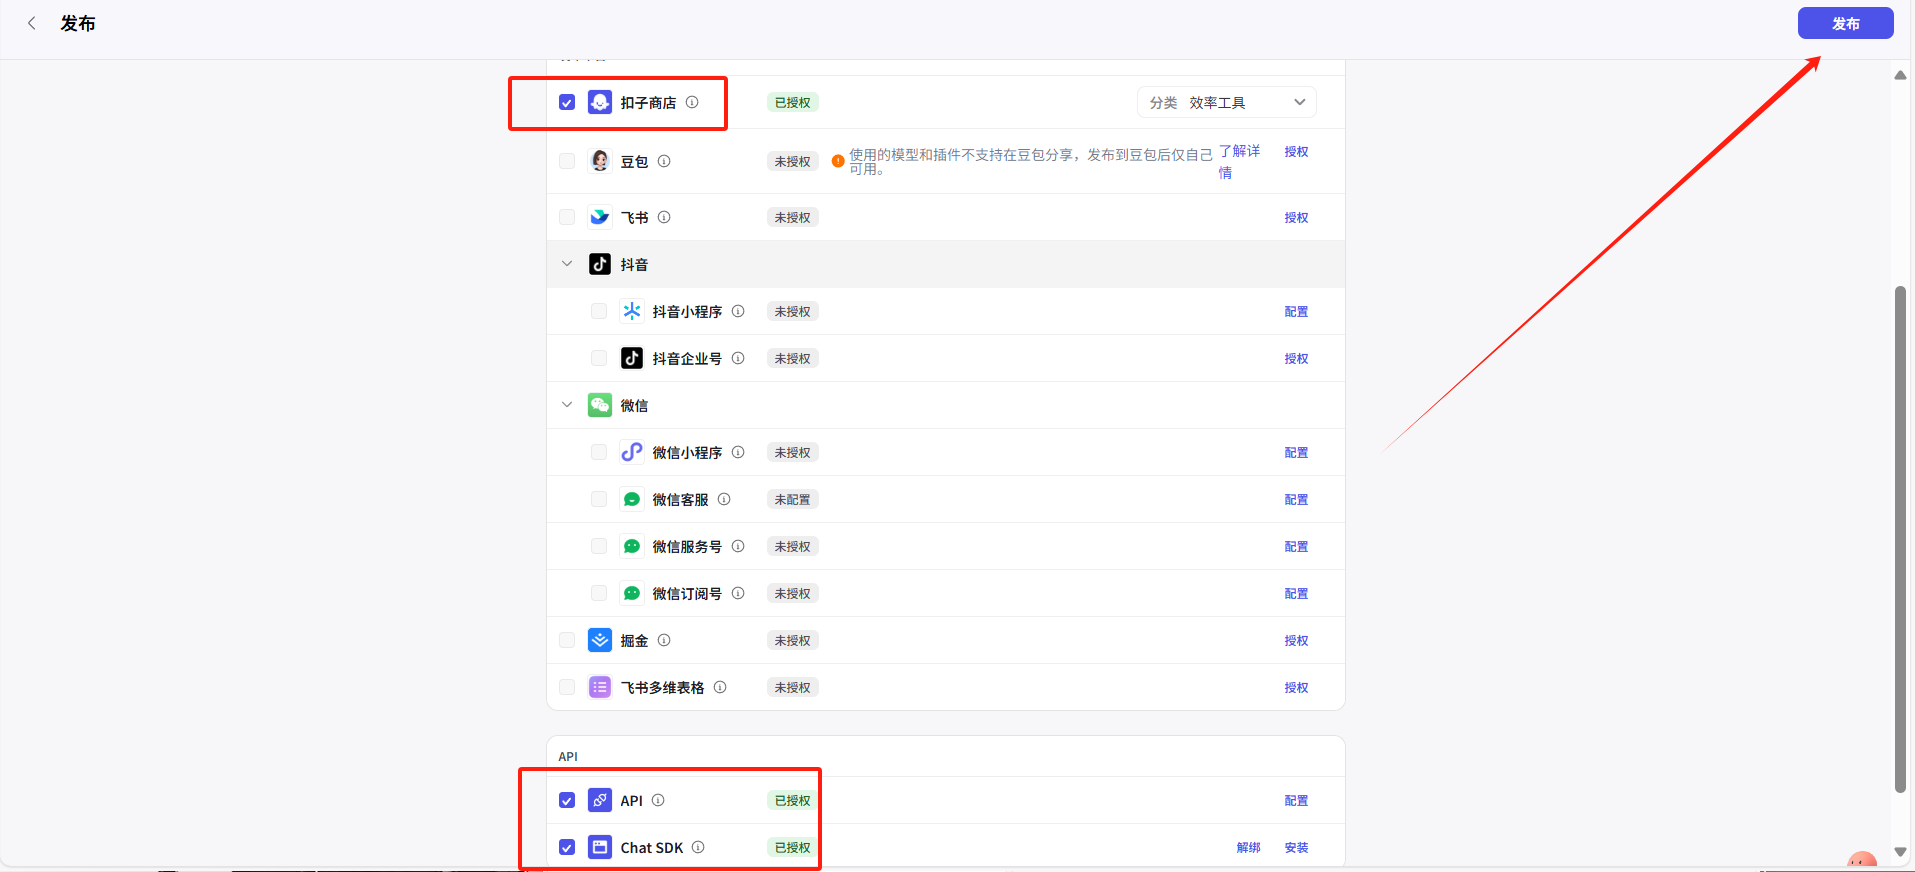Click the 抖音企业号 icon
Screen dimensions: 1915x872
tap(632, 358)
